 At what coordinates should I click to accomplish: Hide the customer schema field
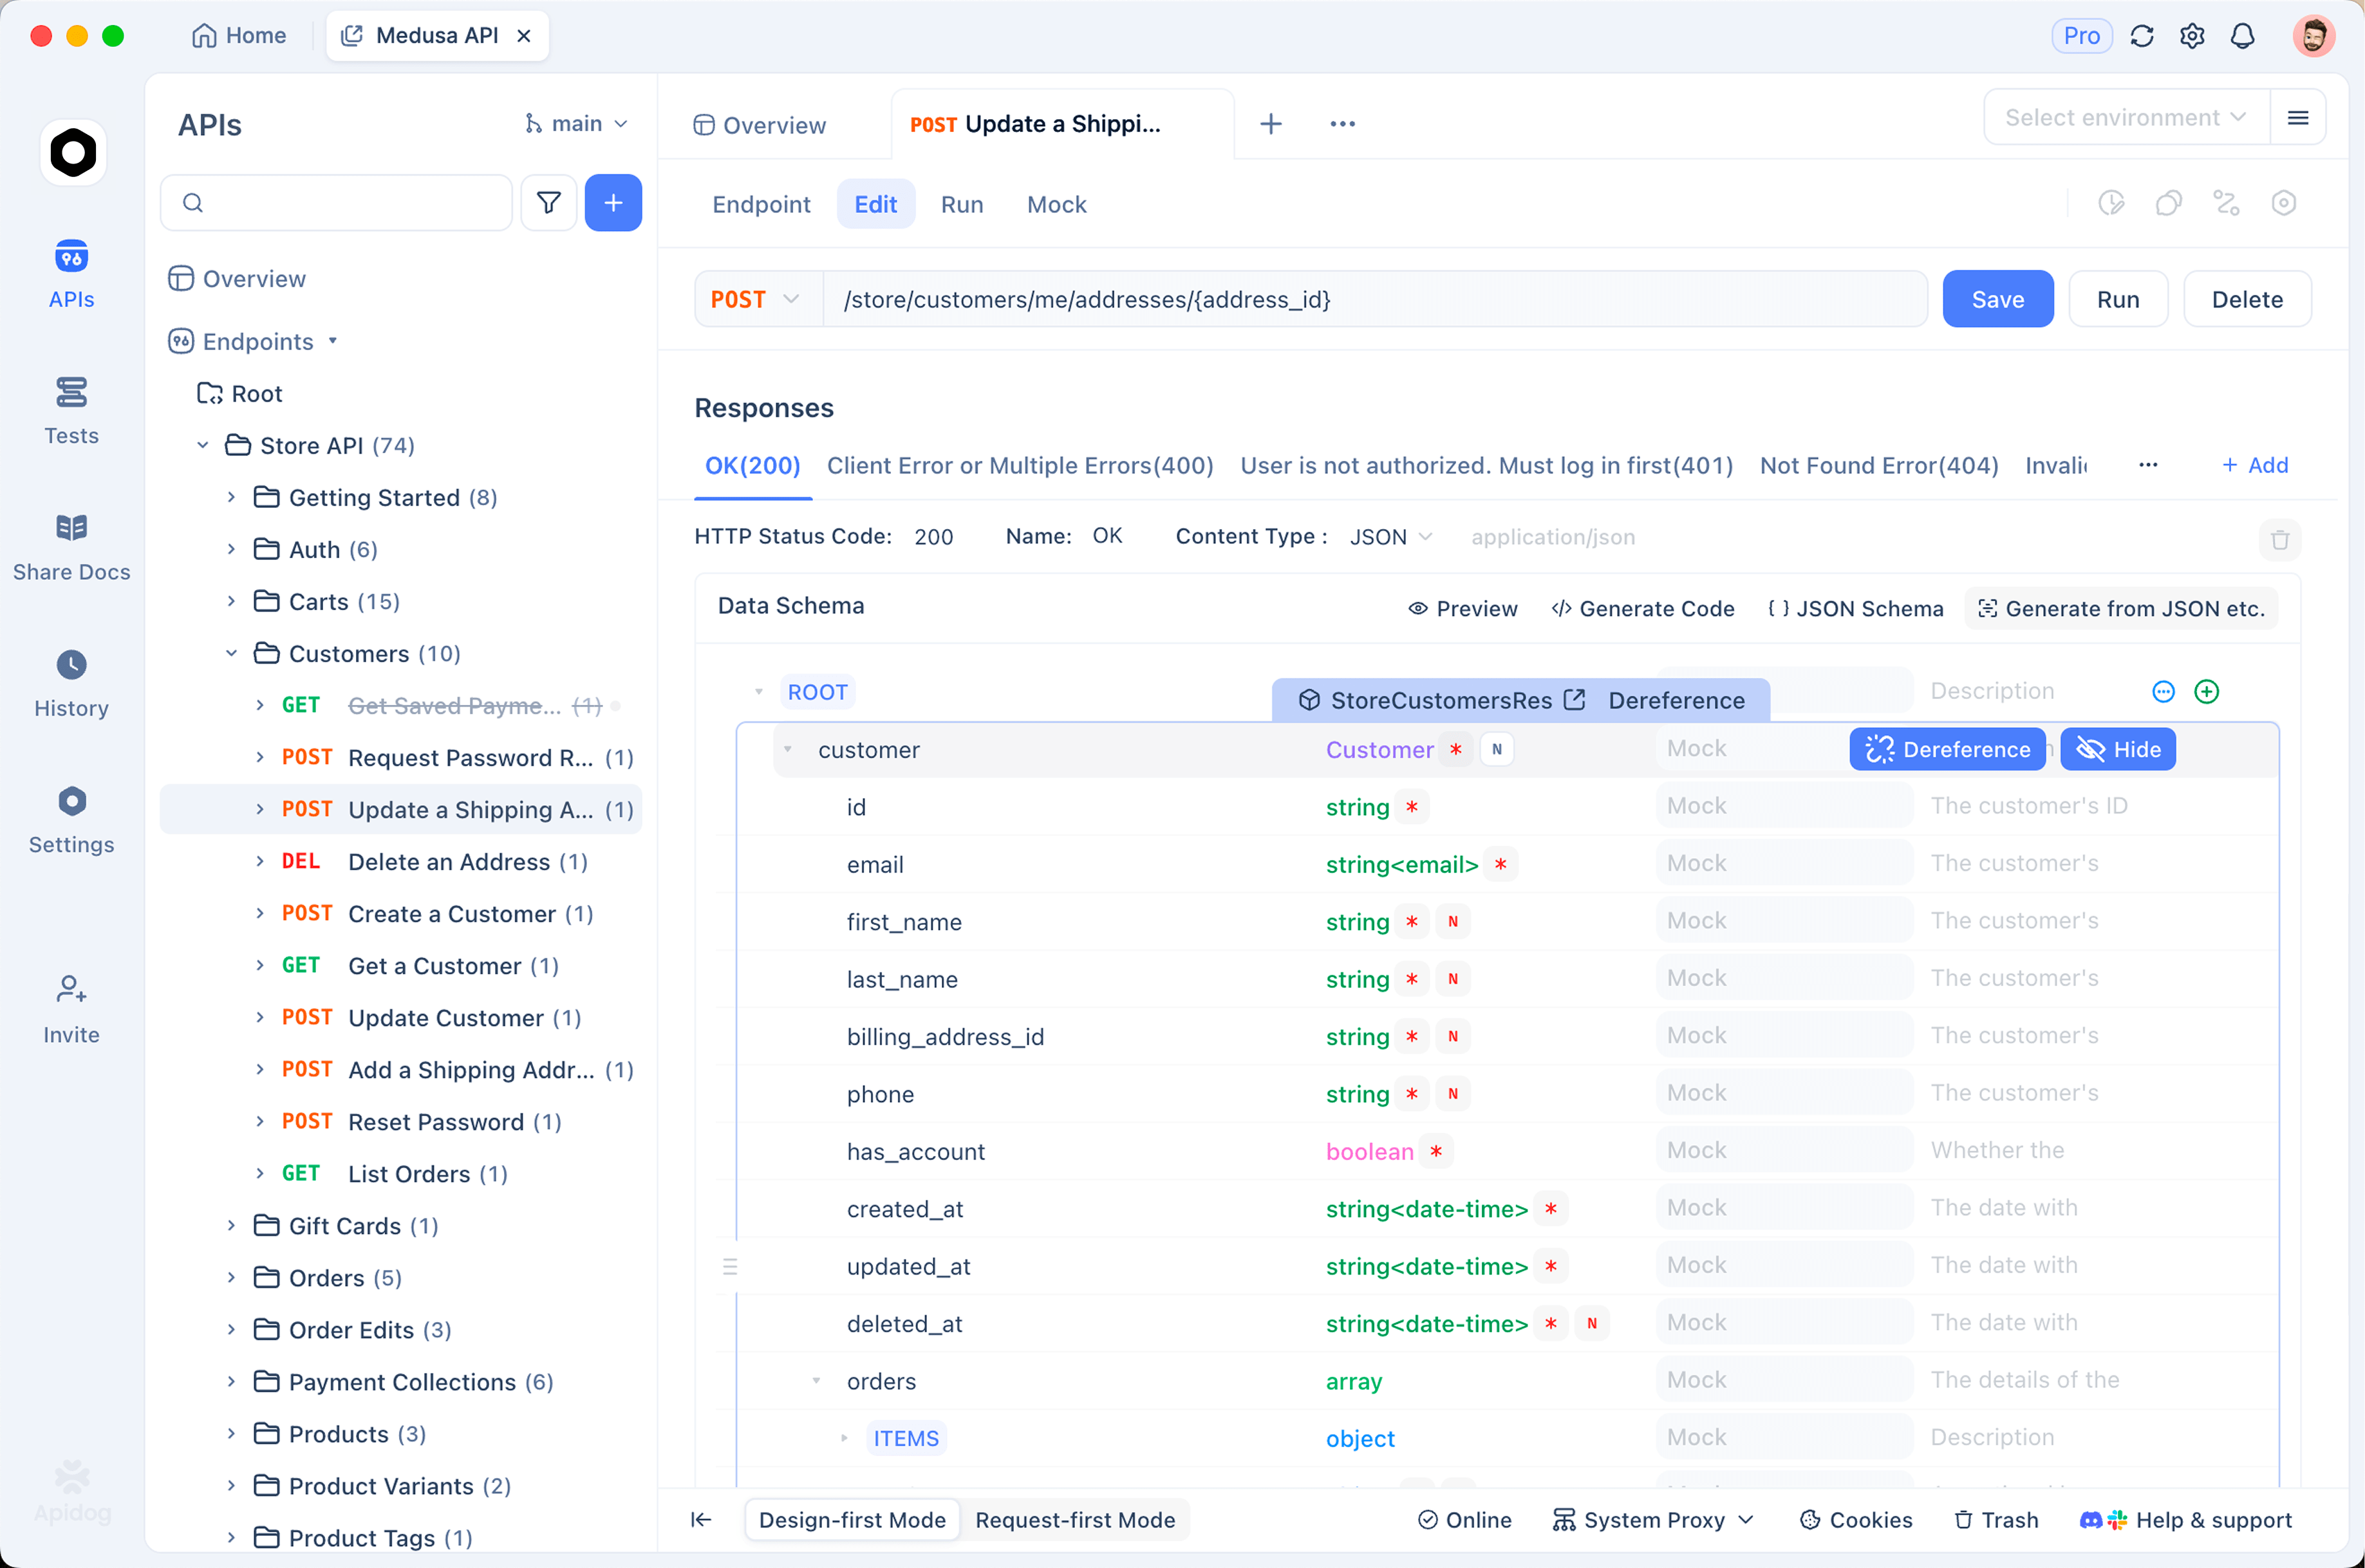click(2117, 749)
